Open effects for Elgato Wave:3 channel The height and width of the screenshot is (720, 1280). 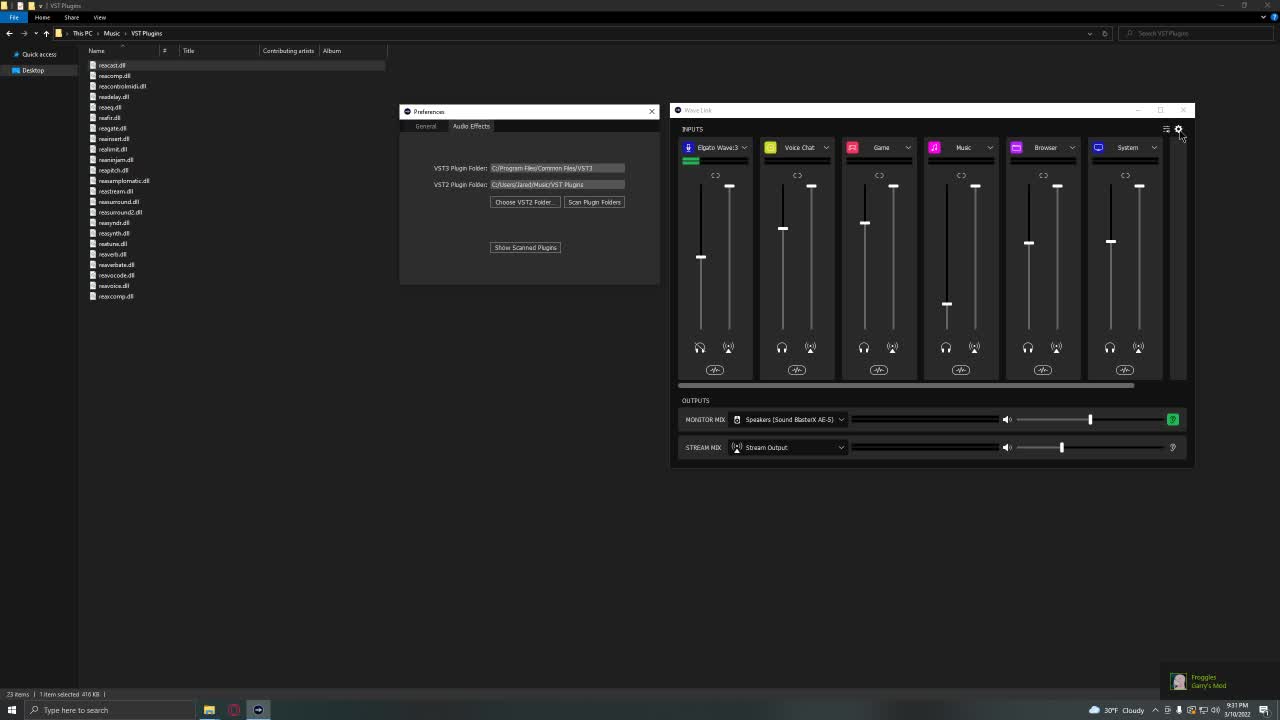(x=715, y=370)
